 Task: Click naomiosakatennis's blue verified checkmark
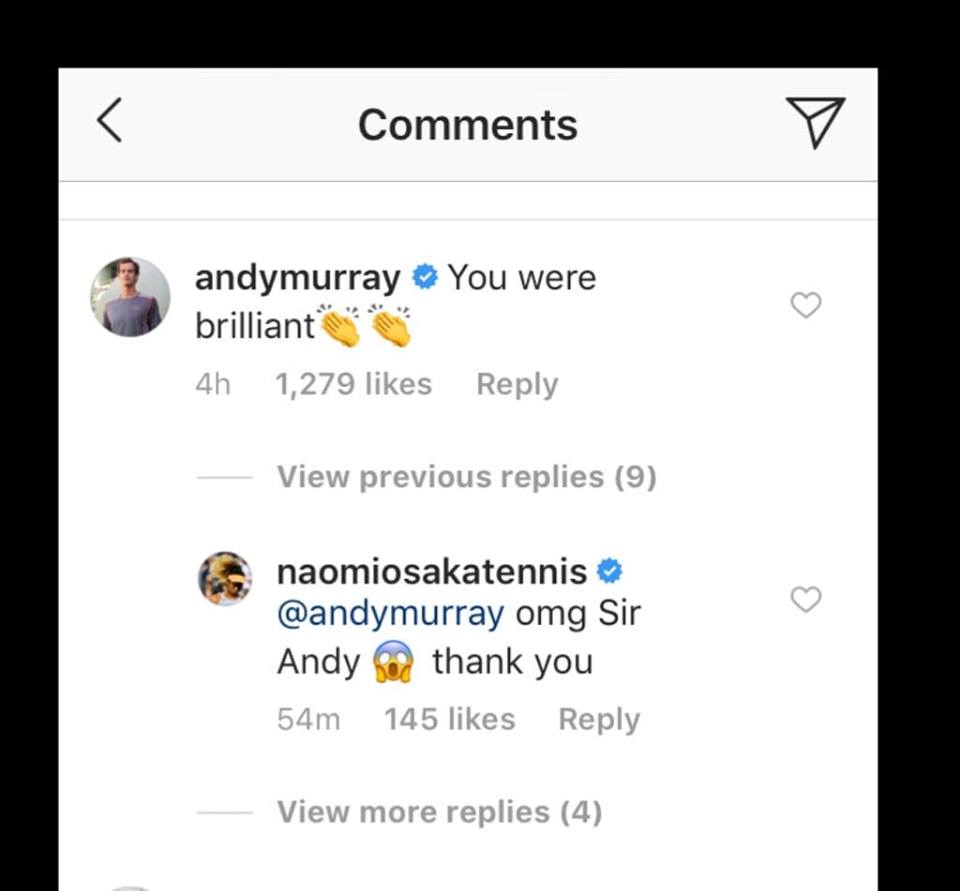(608, 571)
